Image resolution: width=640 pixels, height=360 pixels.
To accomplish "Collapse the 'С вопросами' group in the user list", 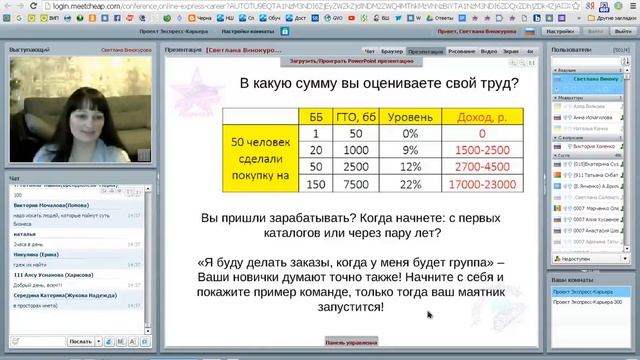I will [556, 138].
